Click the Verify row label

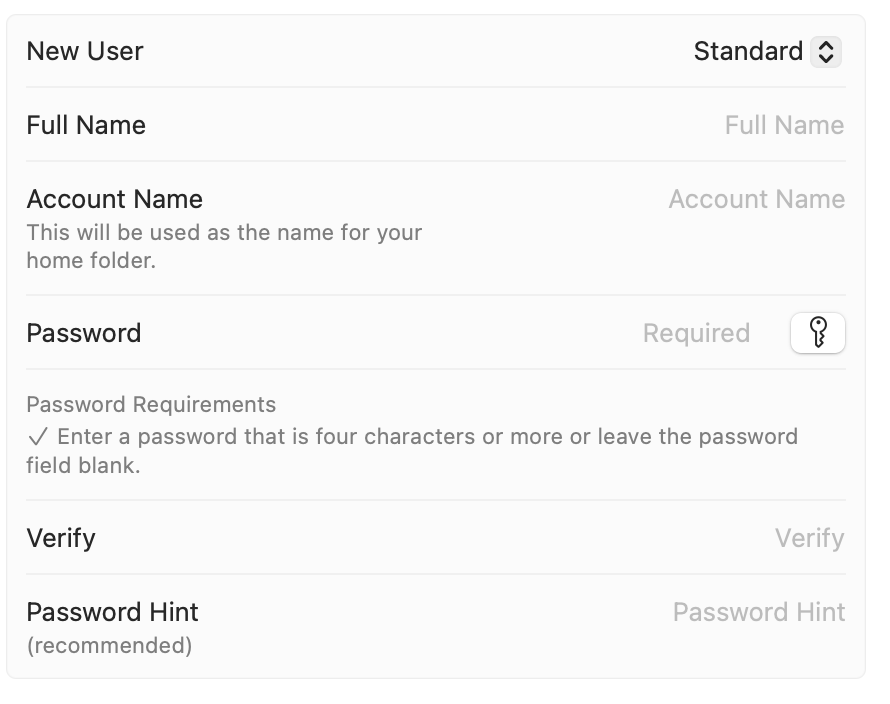click(61, 538)
